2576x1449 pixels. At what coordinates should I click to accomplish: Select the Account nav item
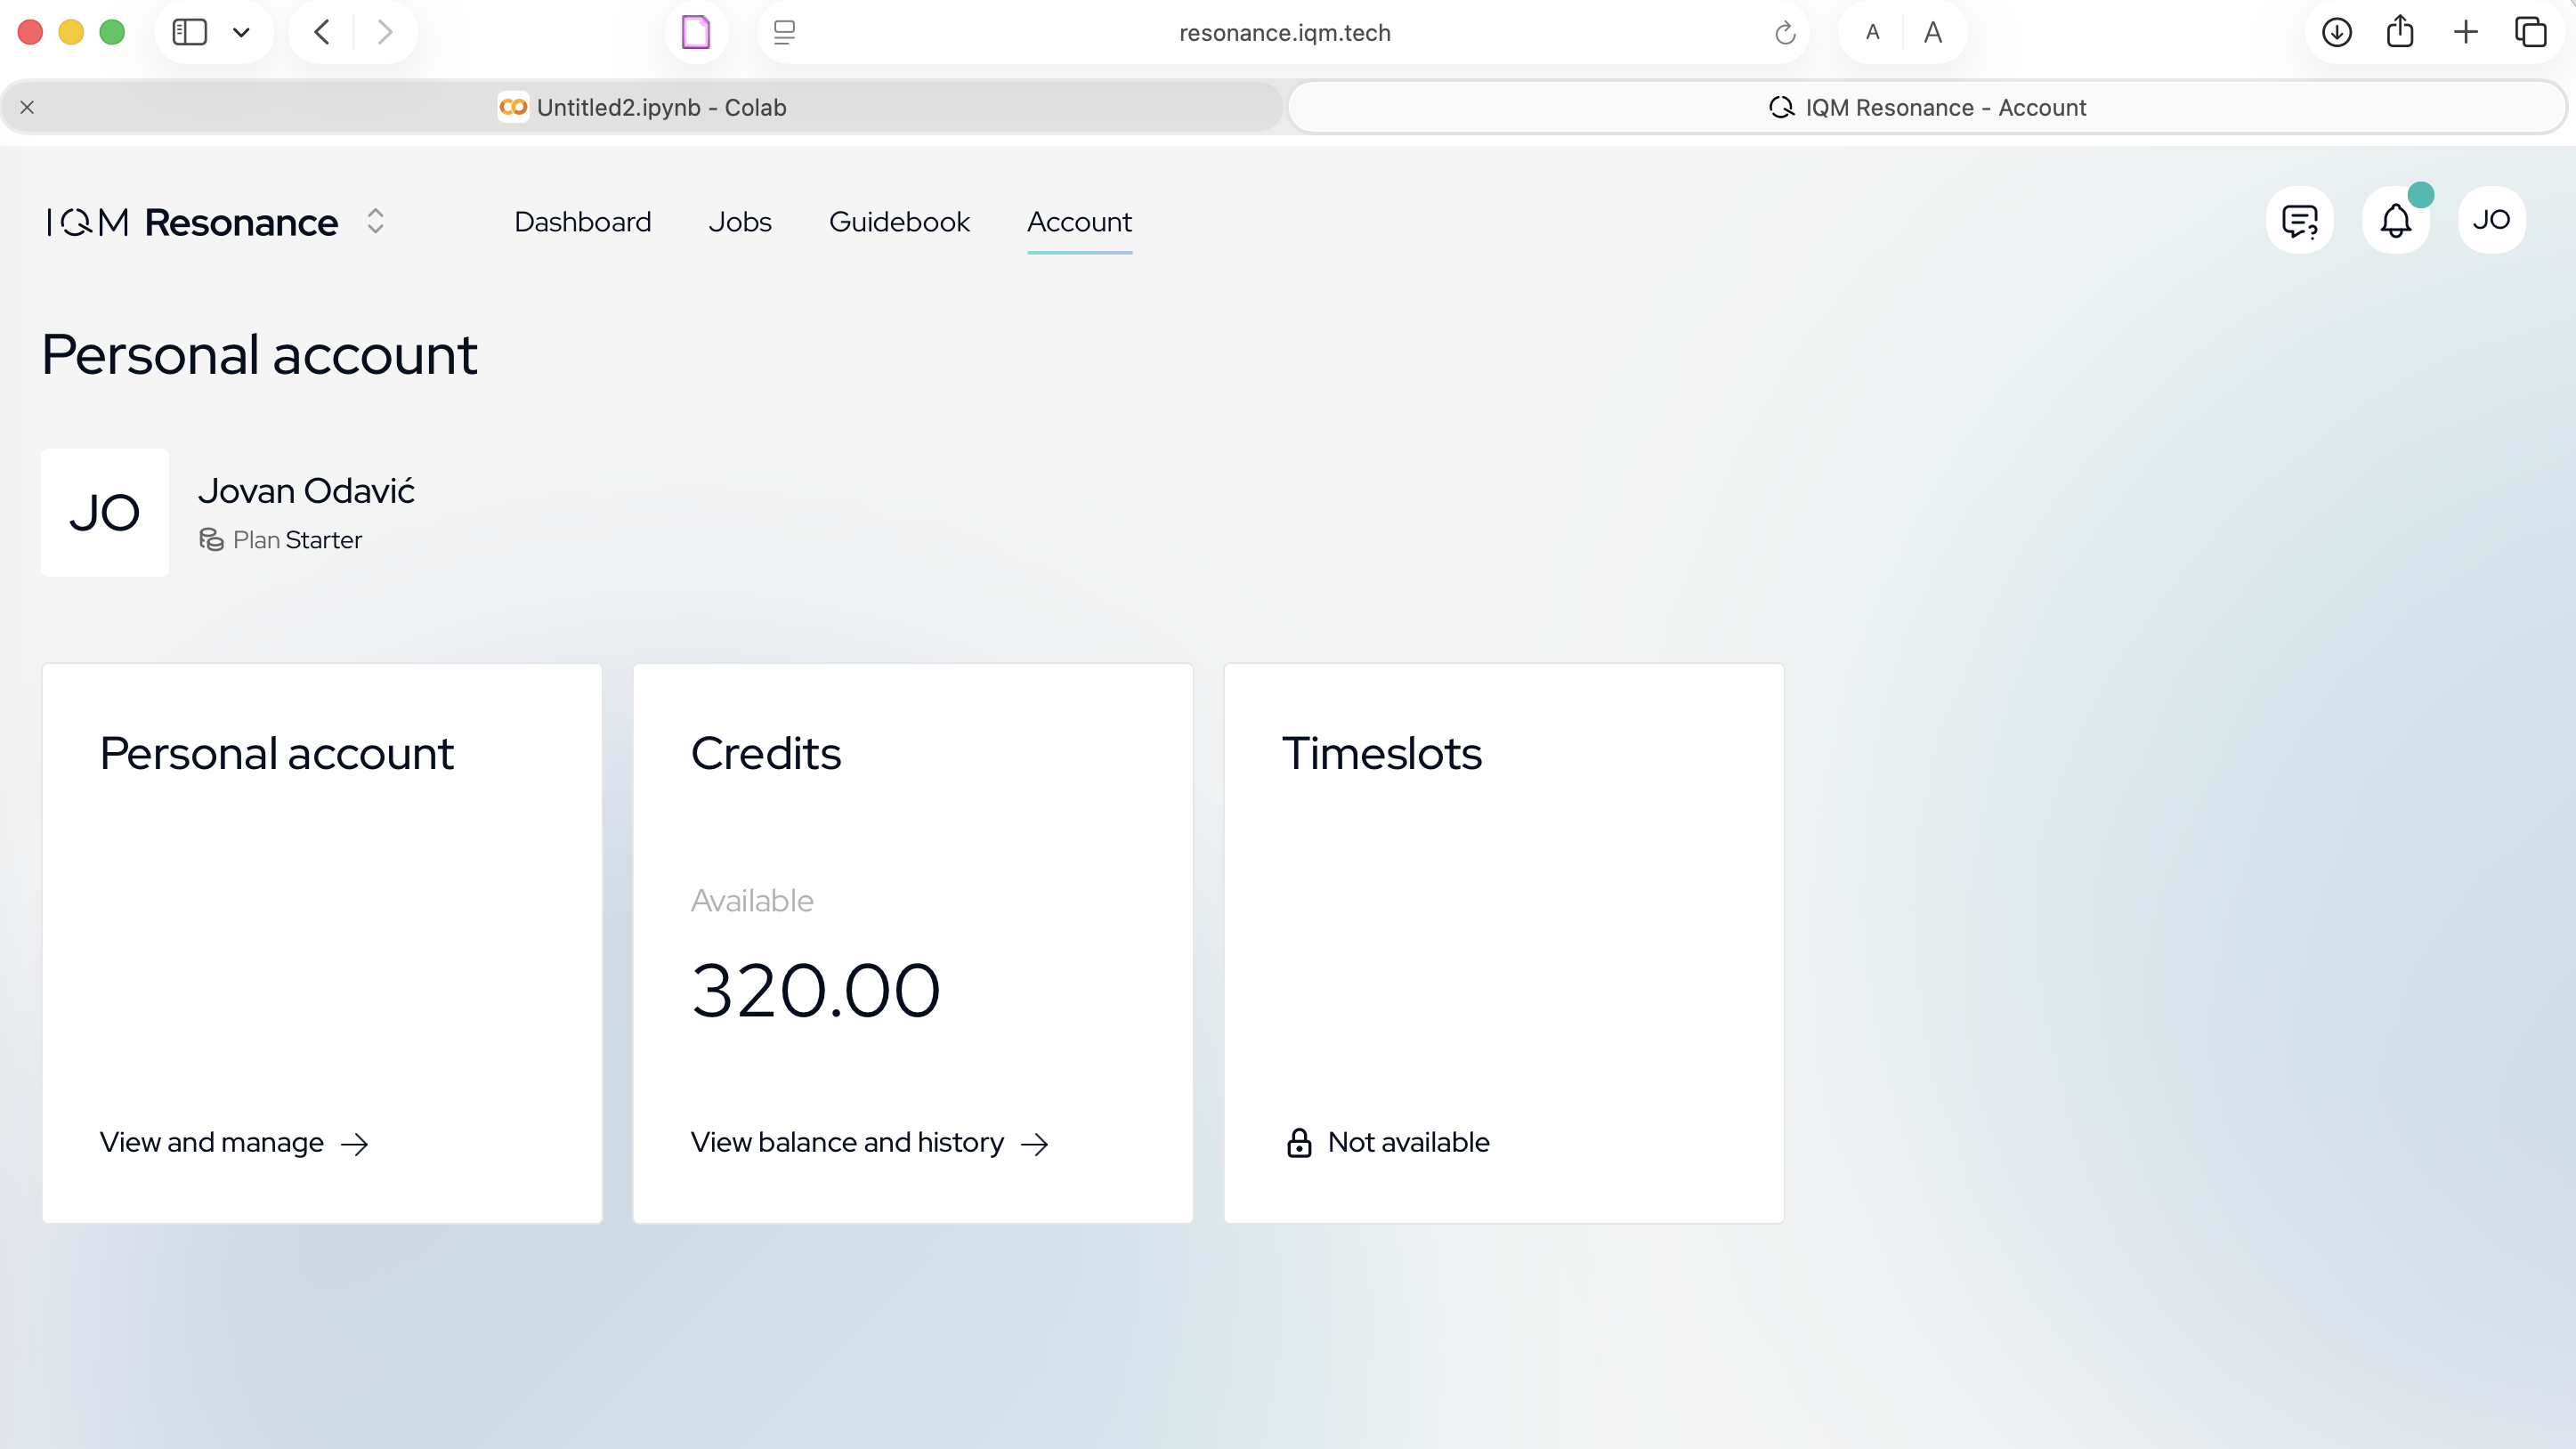[x=1079, y=222]
